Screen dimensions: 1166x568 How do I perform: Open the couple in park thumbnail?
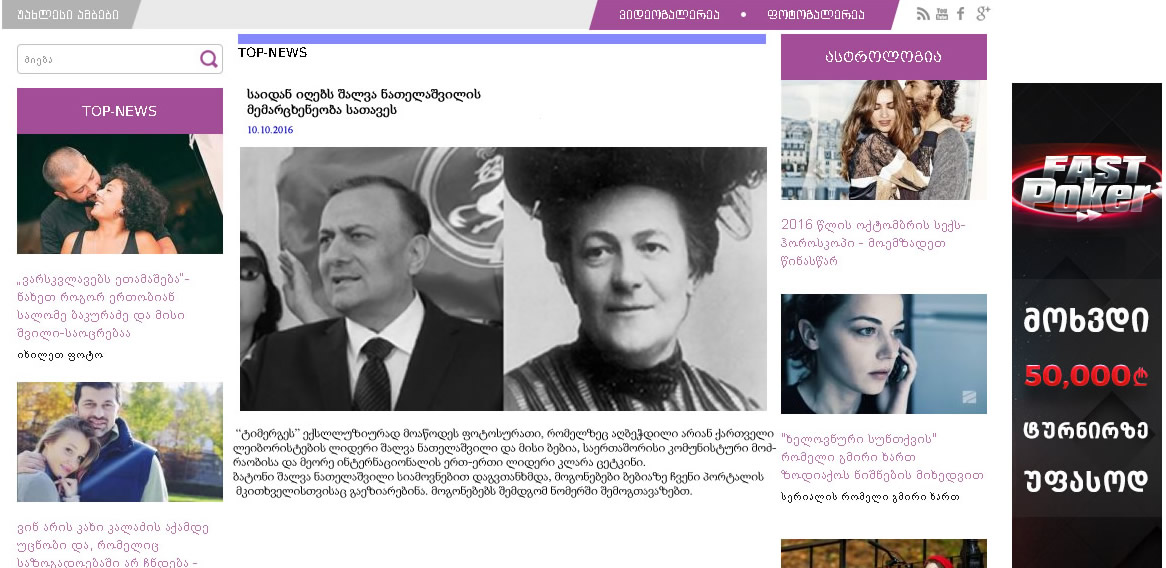coord(120,442)
